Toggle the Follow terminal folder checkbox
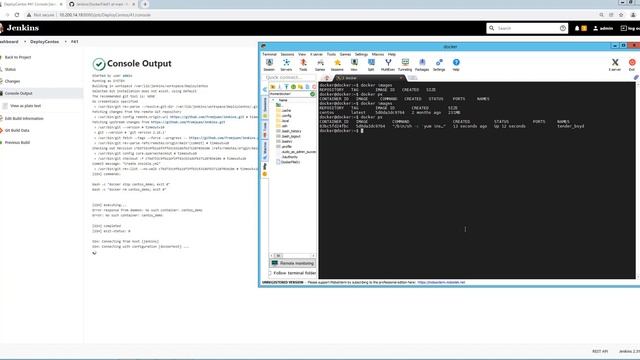 [x=270, y=273]
